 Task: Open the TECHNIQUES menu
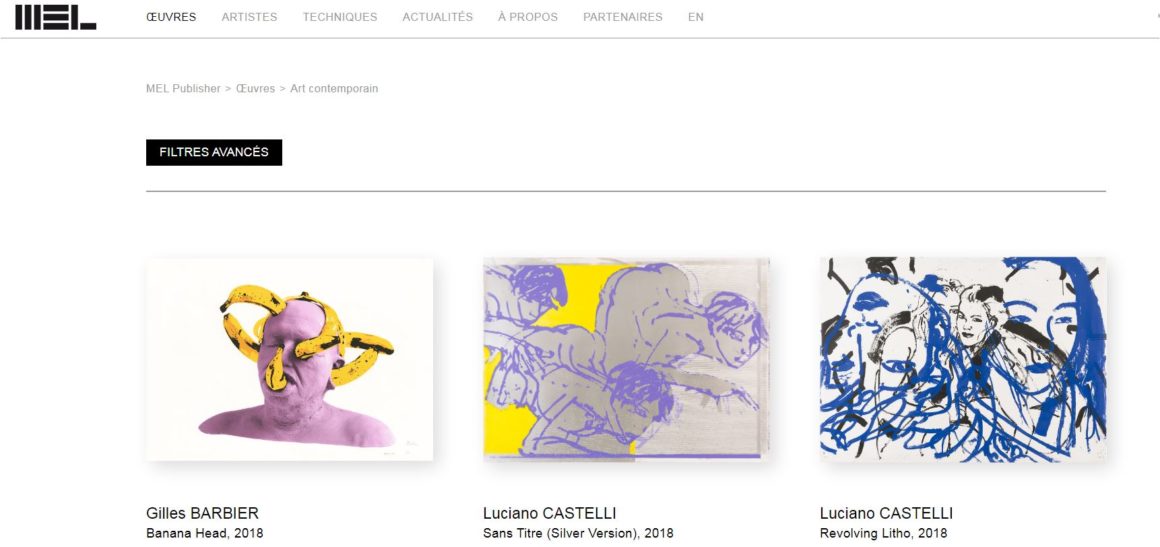coord(340,17)
